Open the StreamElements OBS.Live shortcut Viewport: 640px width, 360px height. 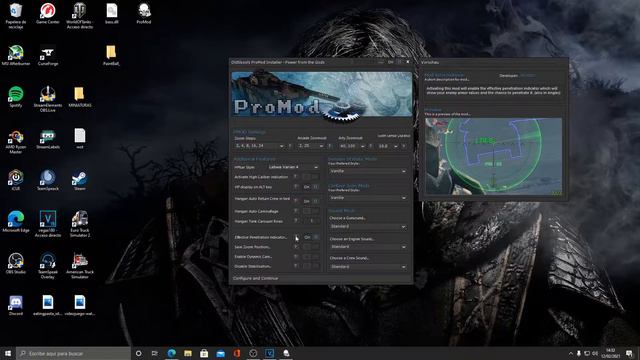click(x=48, y=99)
